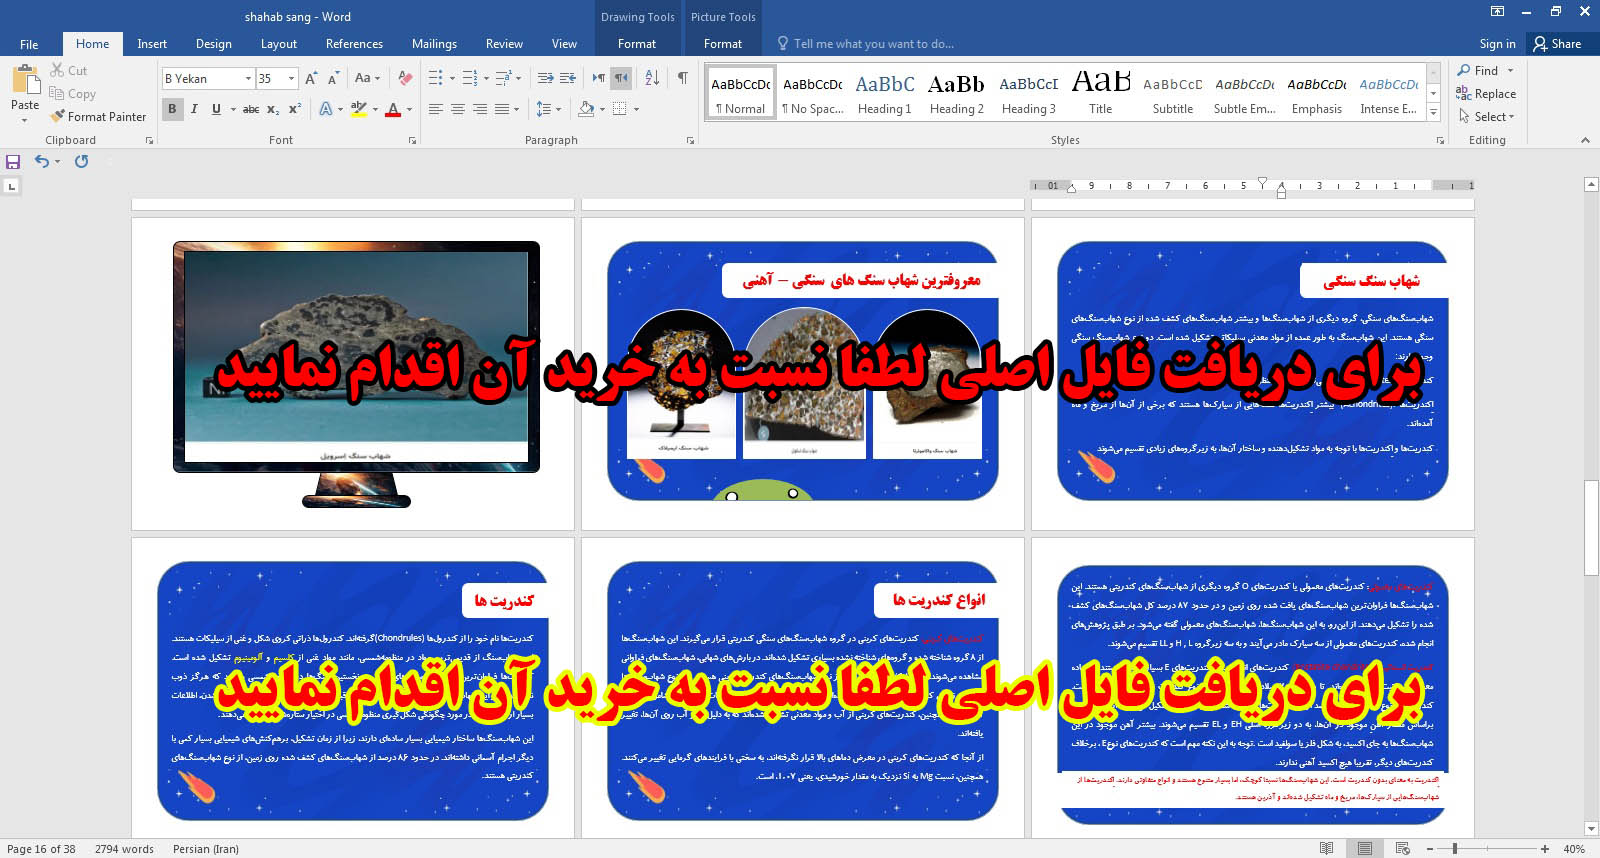Open the Borders dropdown arrow
This screenshot has height=858, width=1600.
click(636, 109)
